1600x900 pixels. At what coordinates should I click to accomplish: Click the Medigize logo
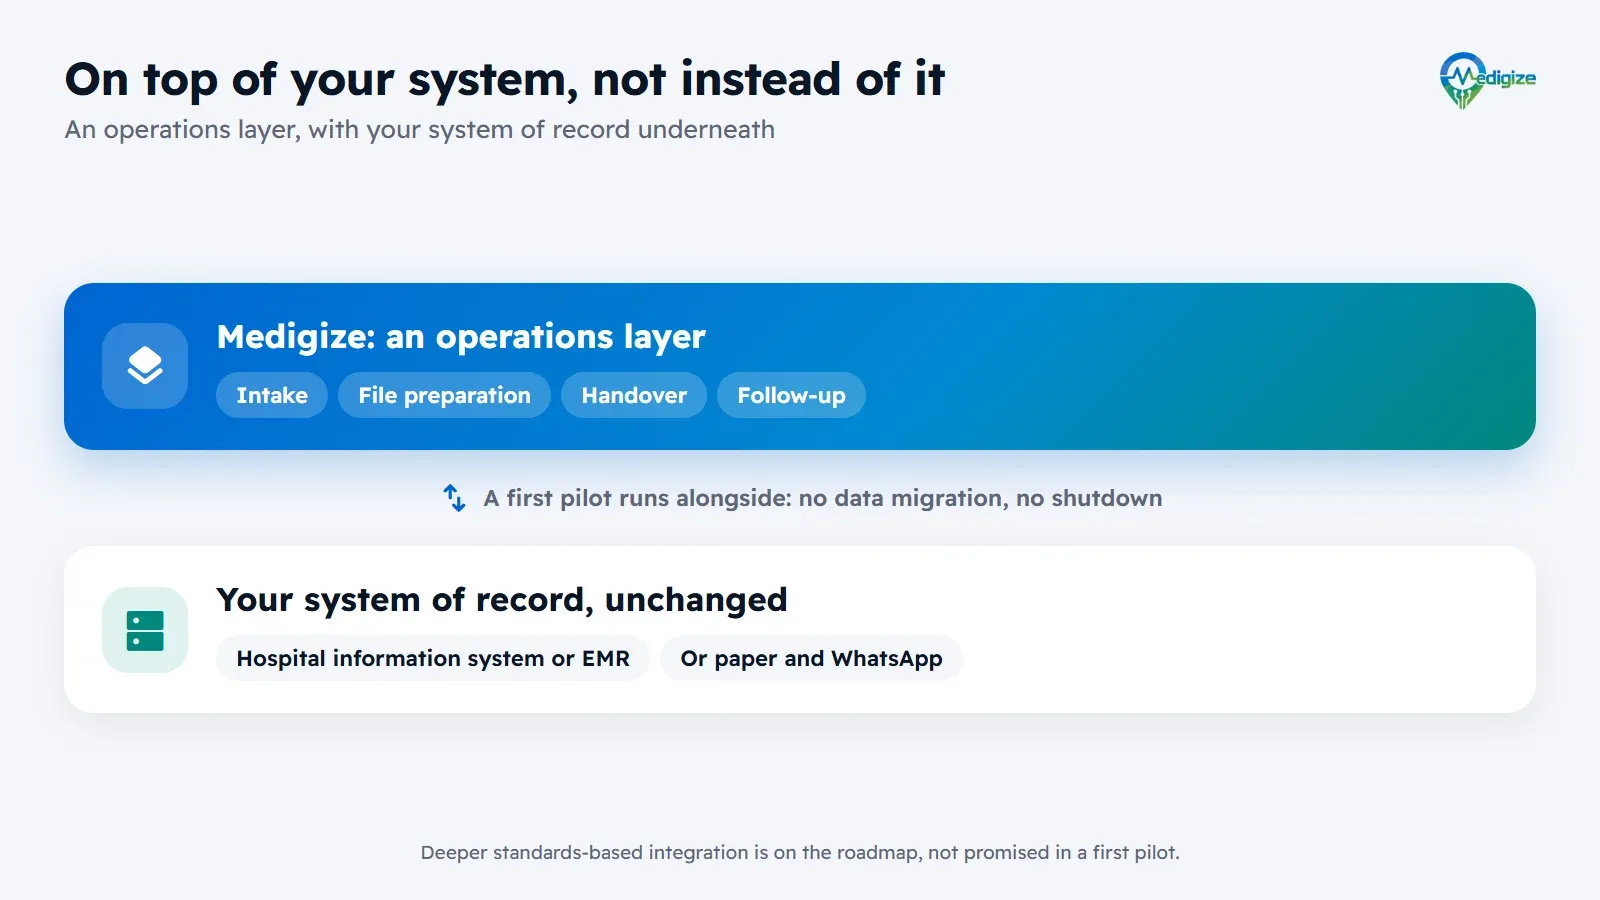pyautogui.click(x=1487, y=80)
